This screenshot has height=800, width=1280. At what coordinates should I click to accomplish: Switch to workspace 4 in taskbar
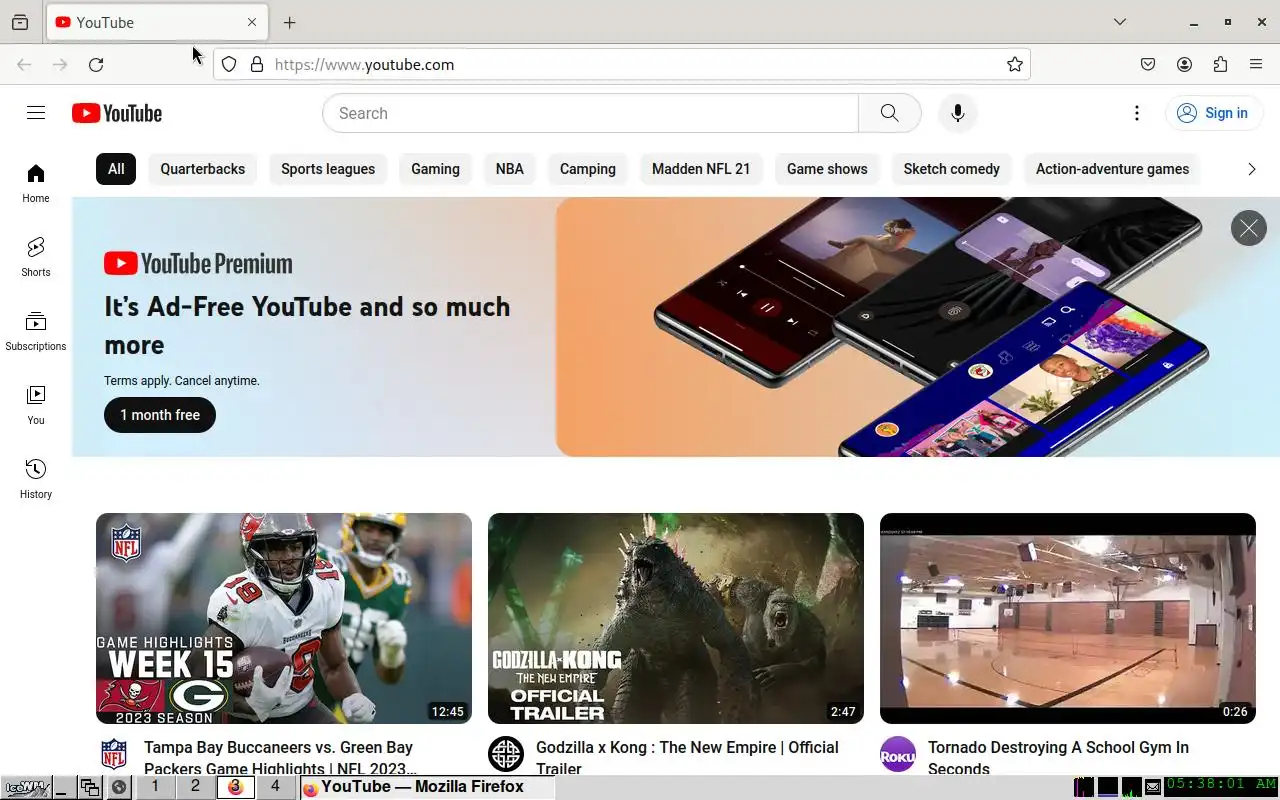click(x=275, y=787)
